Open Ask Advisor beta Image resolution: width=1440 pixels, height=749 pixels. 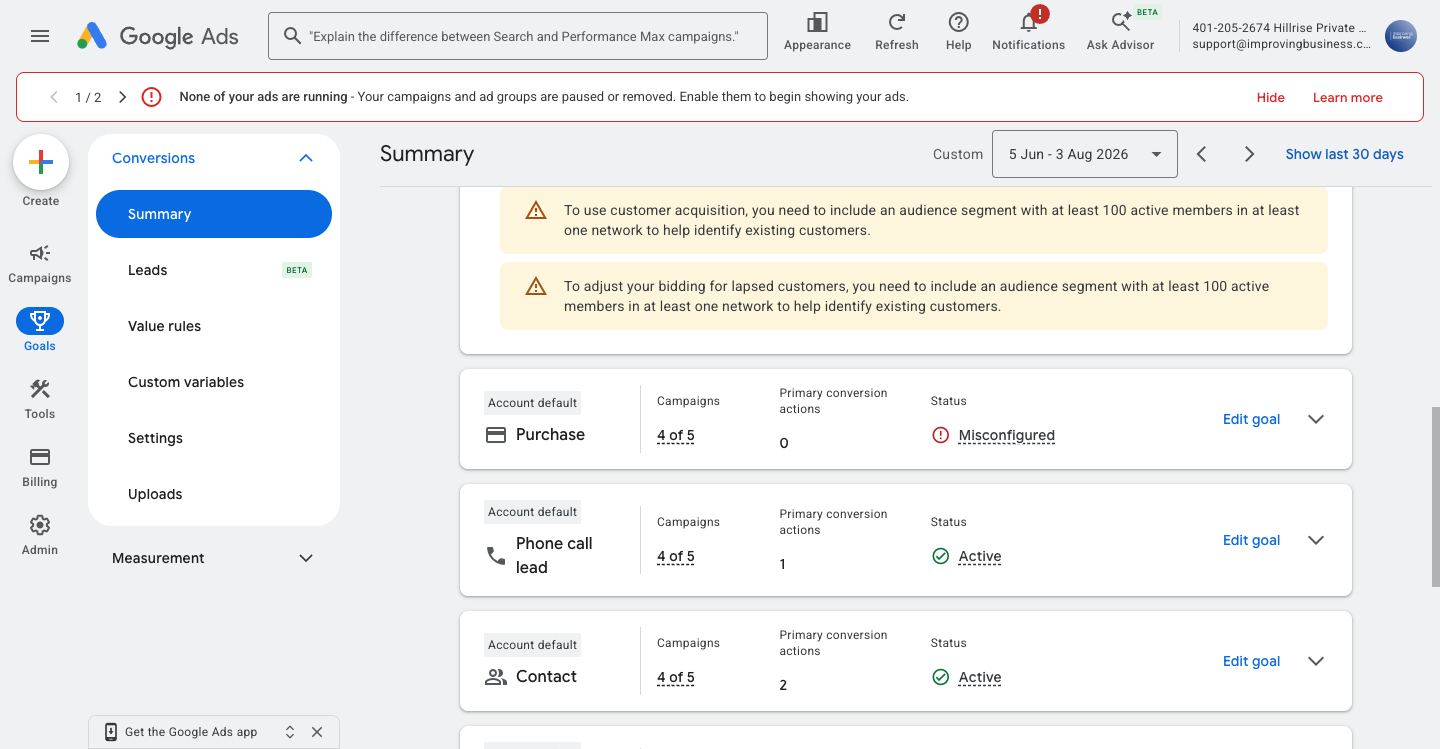(x=1120, y=32)
